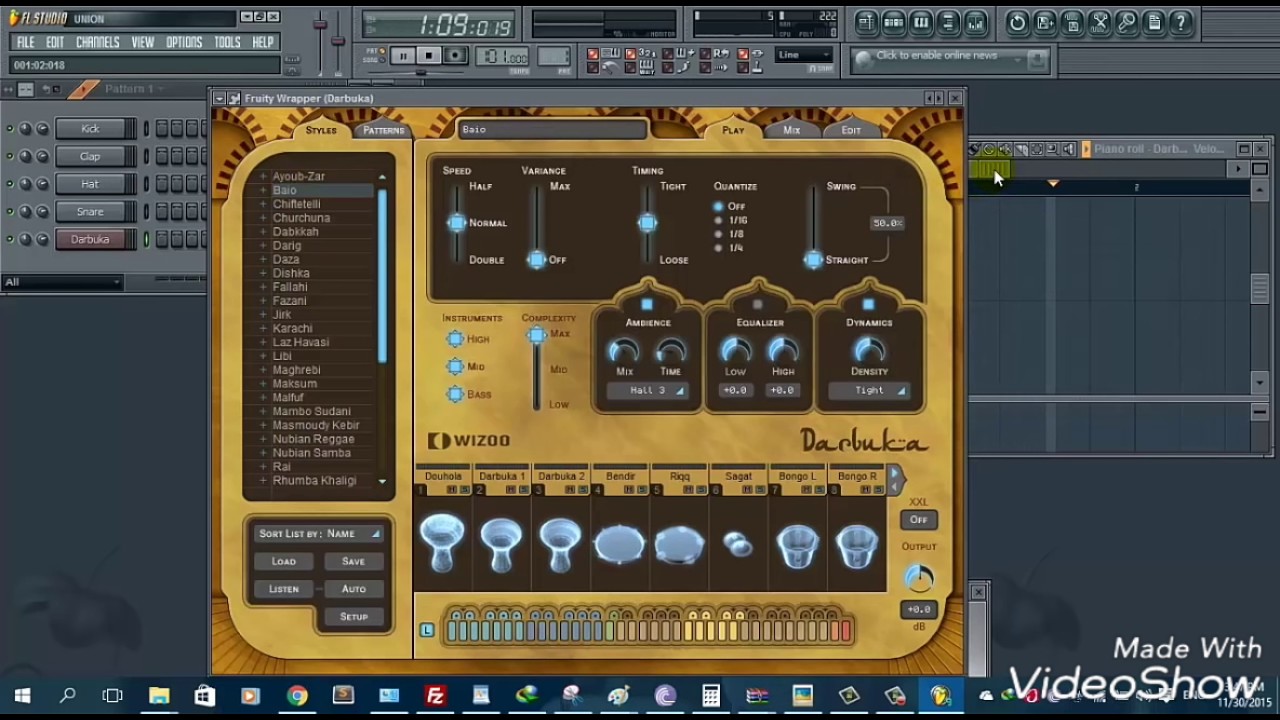Click the Bongo L drum
This screenshot has width=1280, height=720.
797,547
